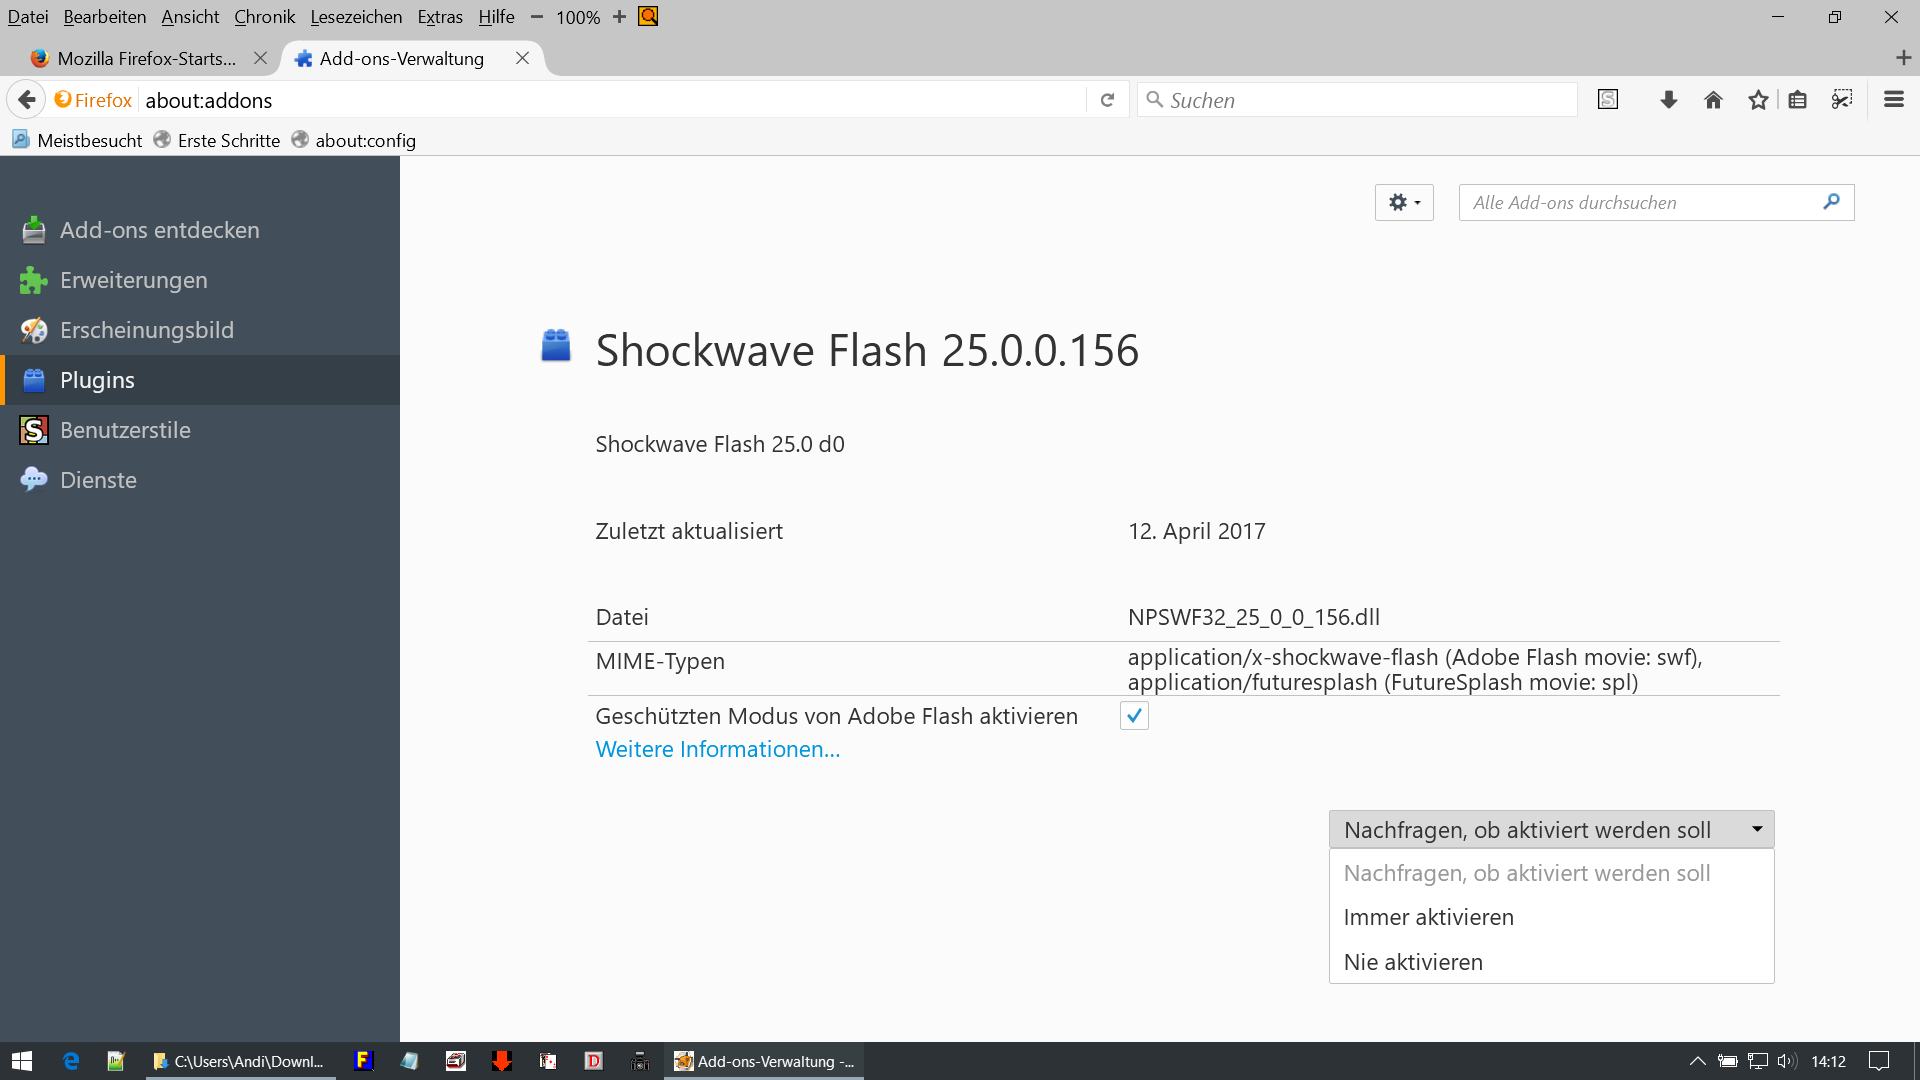Click the Downloads arrow toolbar icon

[1668, 100]
